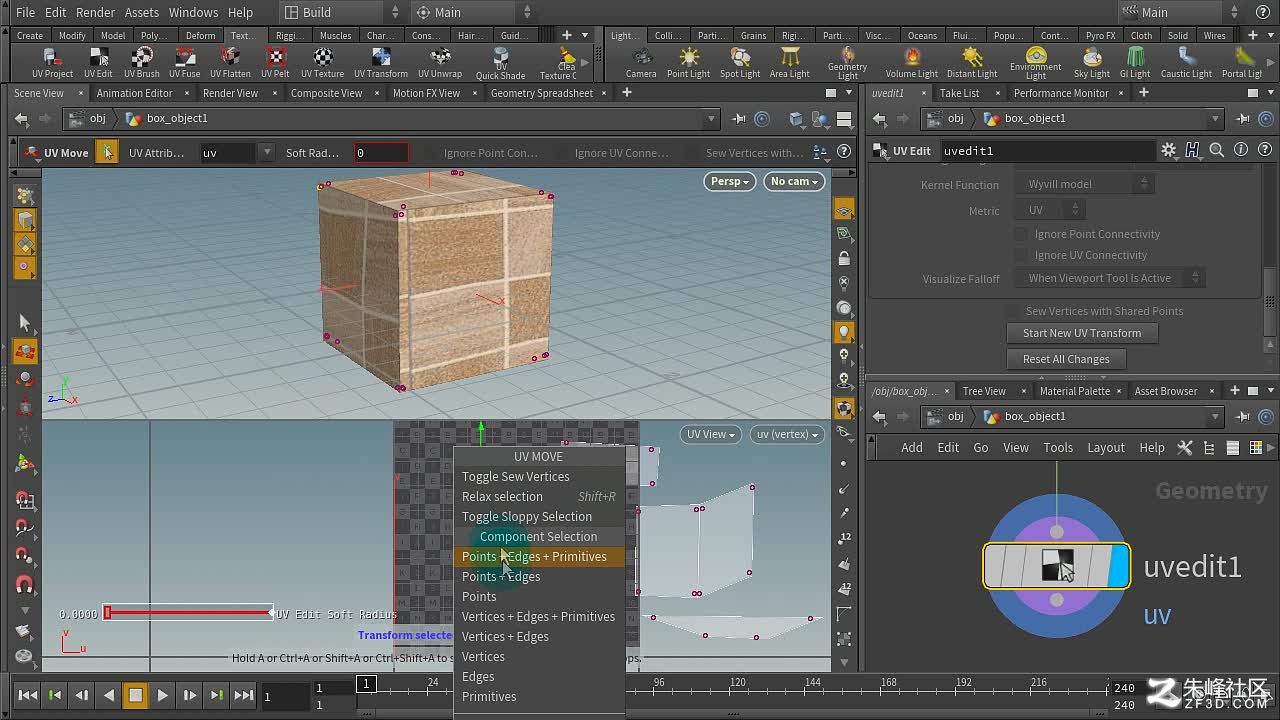Screen dimensions: 1280x720
Task: Select Points + Edges + Primitives menu entry
Action: (539, 556)
